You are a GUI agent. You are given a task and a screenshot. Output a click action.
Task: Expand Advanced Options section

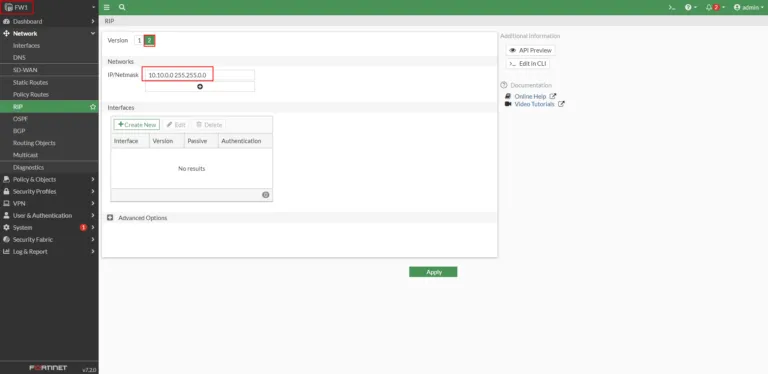point(138,218)
